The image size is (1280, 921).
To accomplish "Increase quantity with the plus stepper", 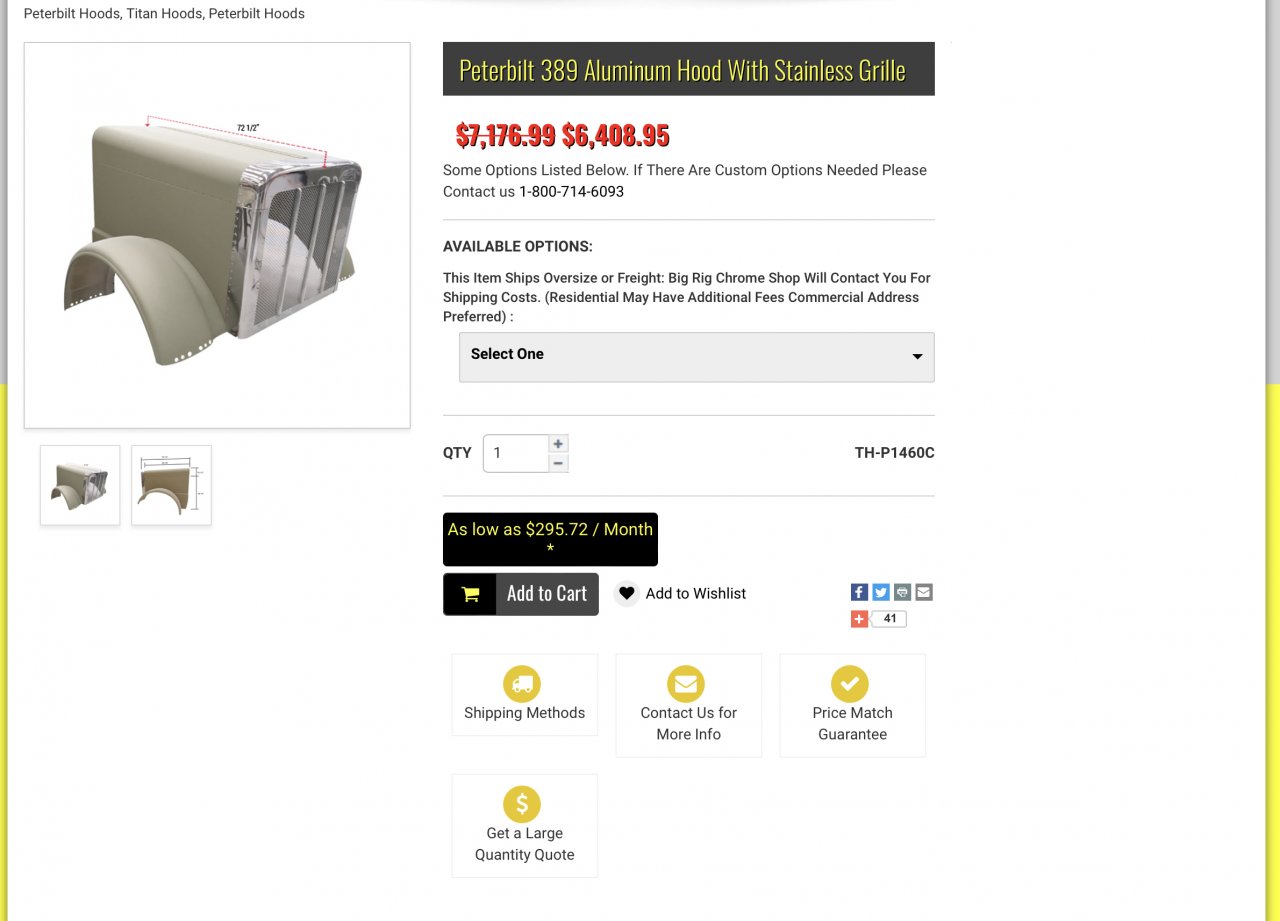I will point(558,443).
